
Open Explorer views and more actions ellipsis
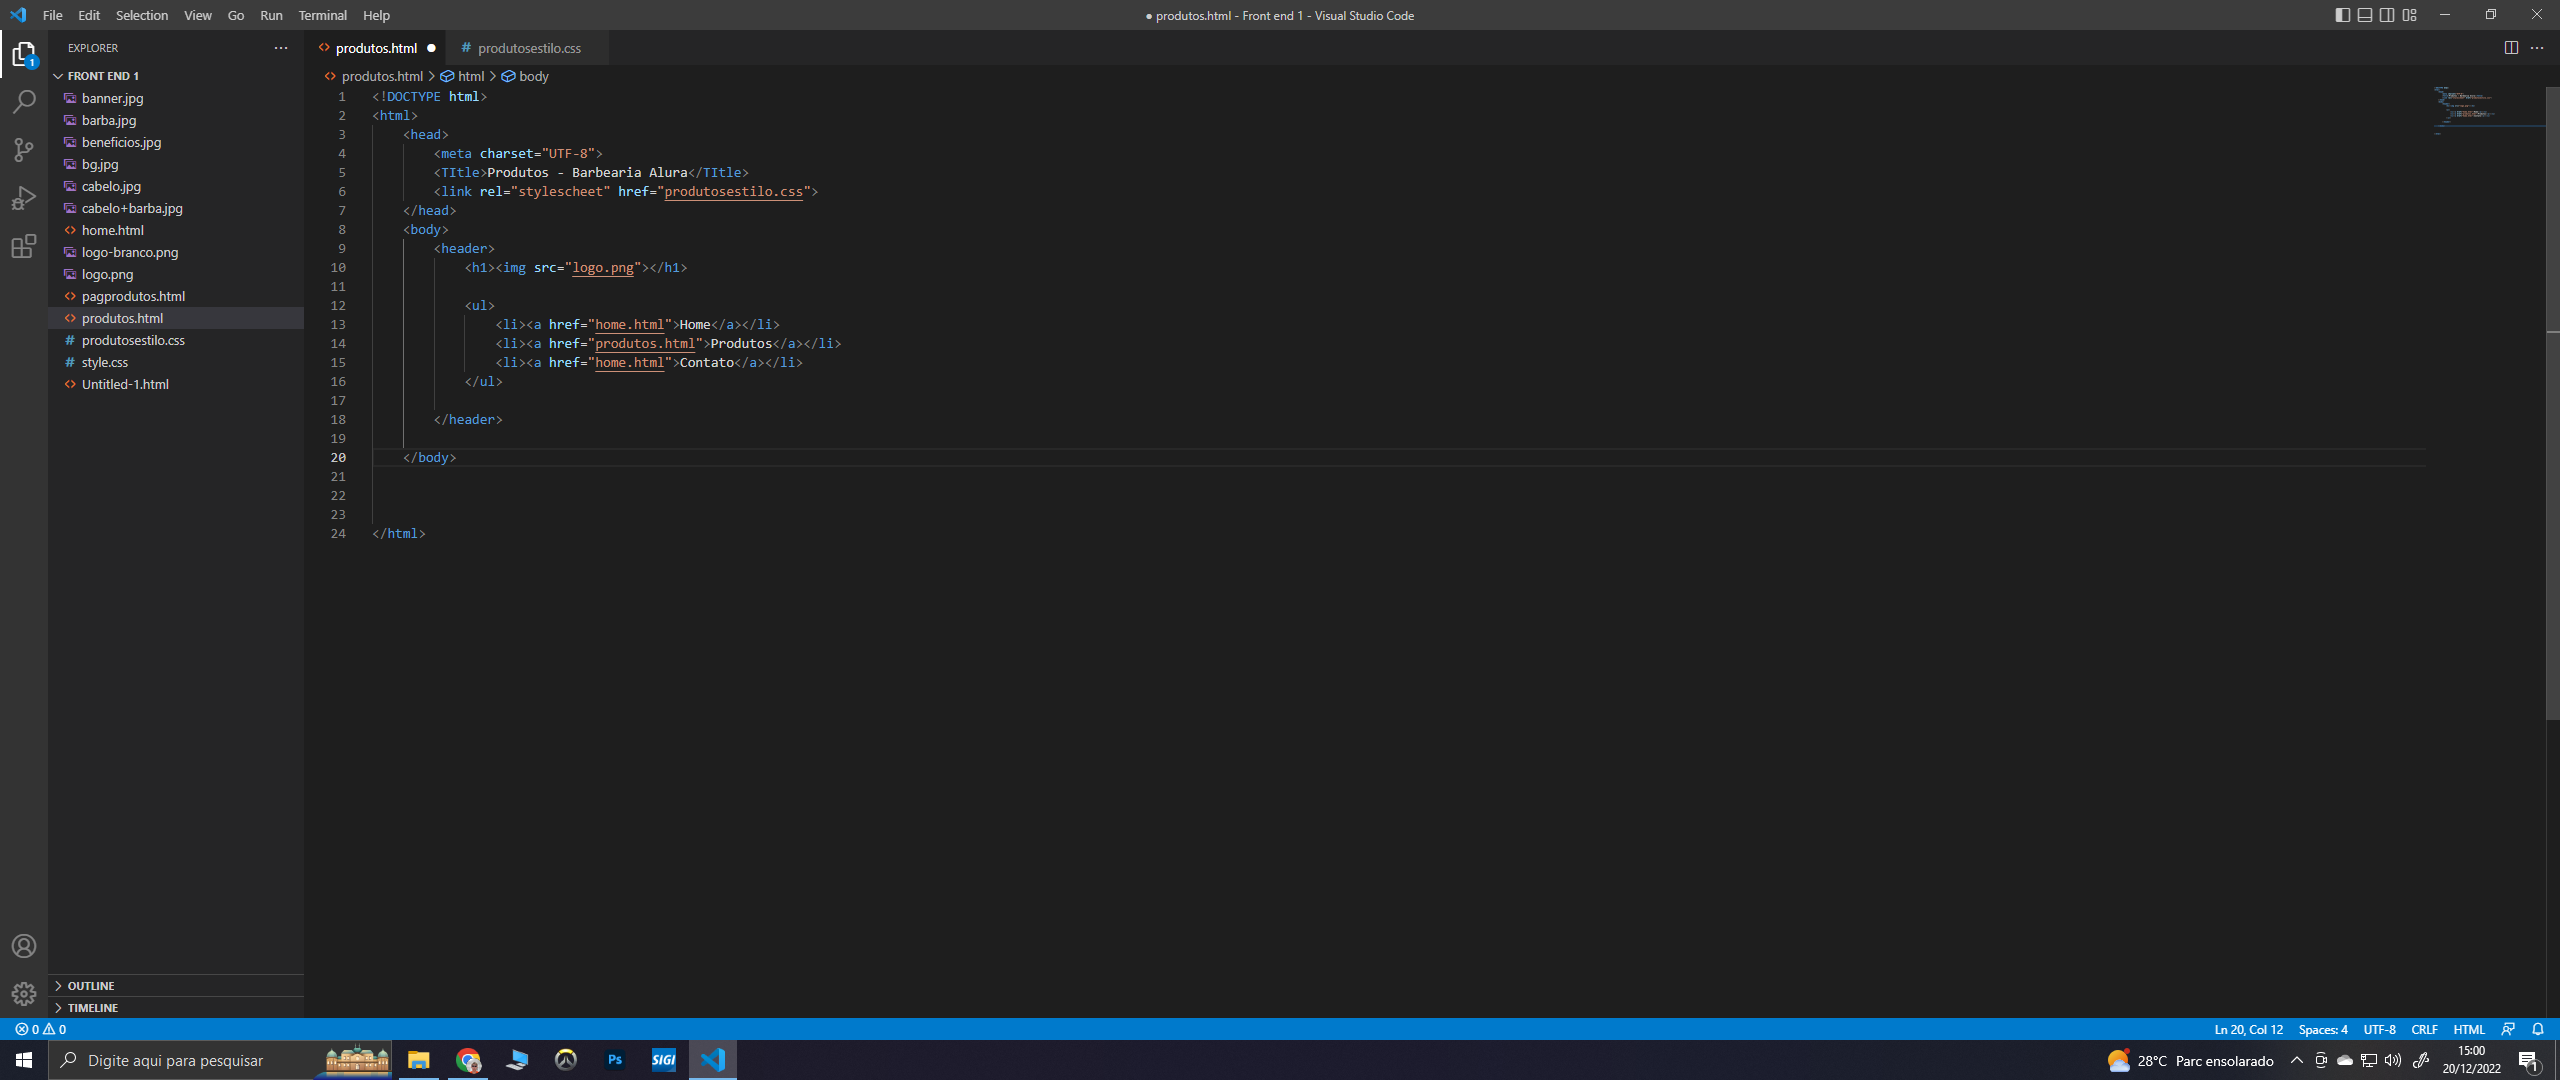281,48
